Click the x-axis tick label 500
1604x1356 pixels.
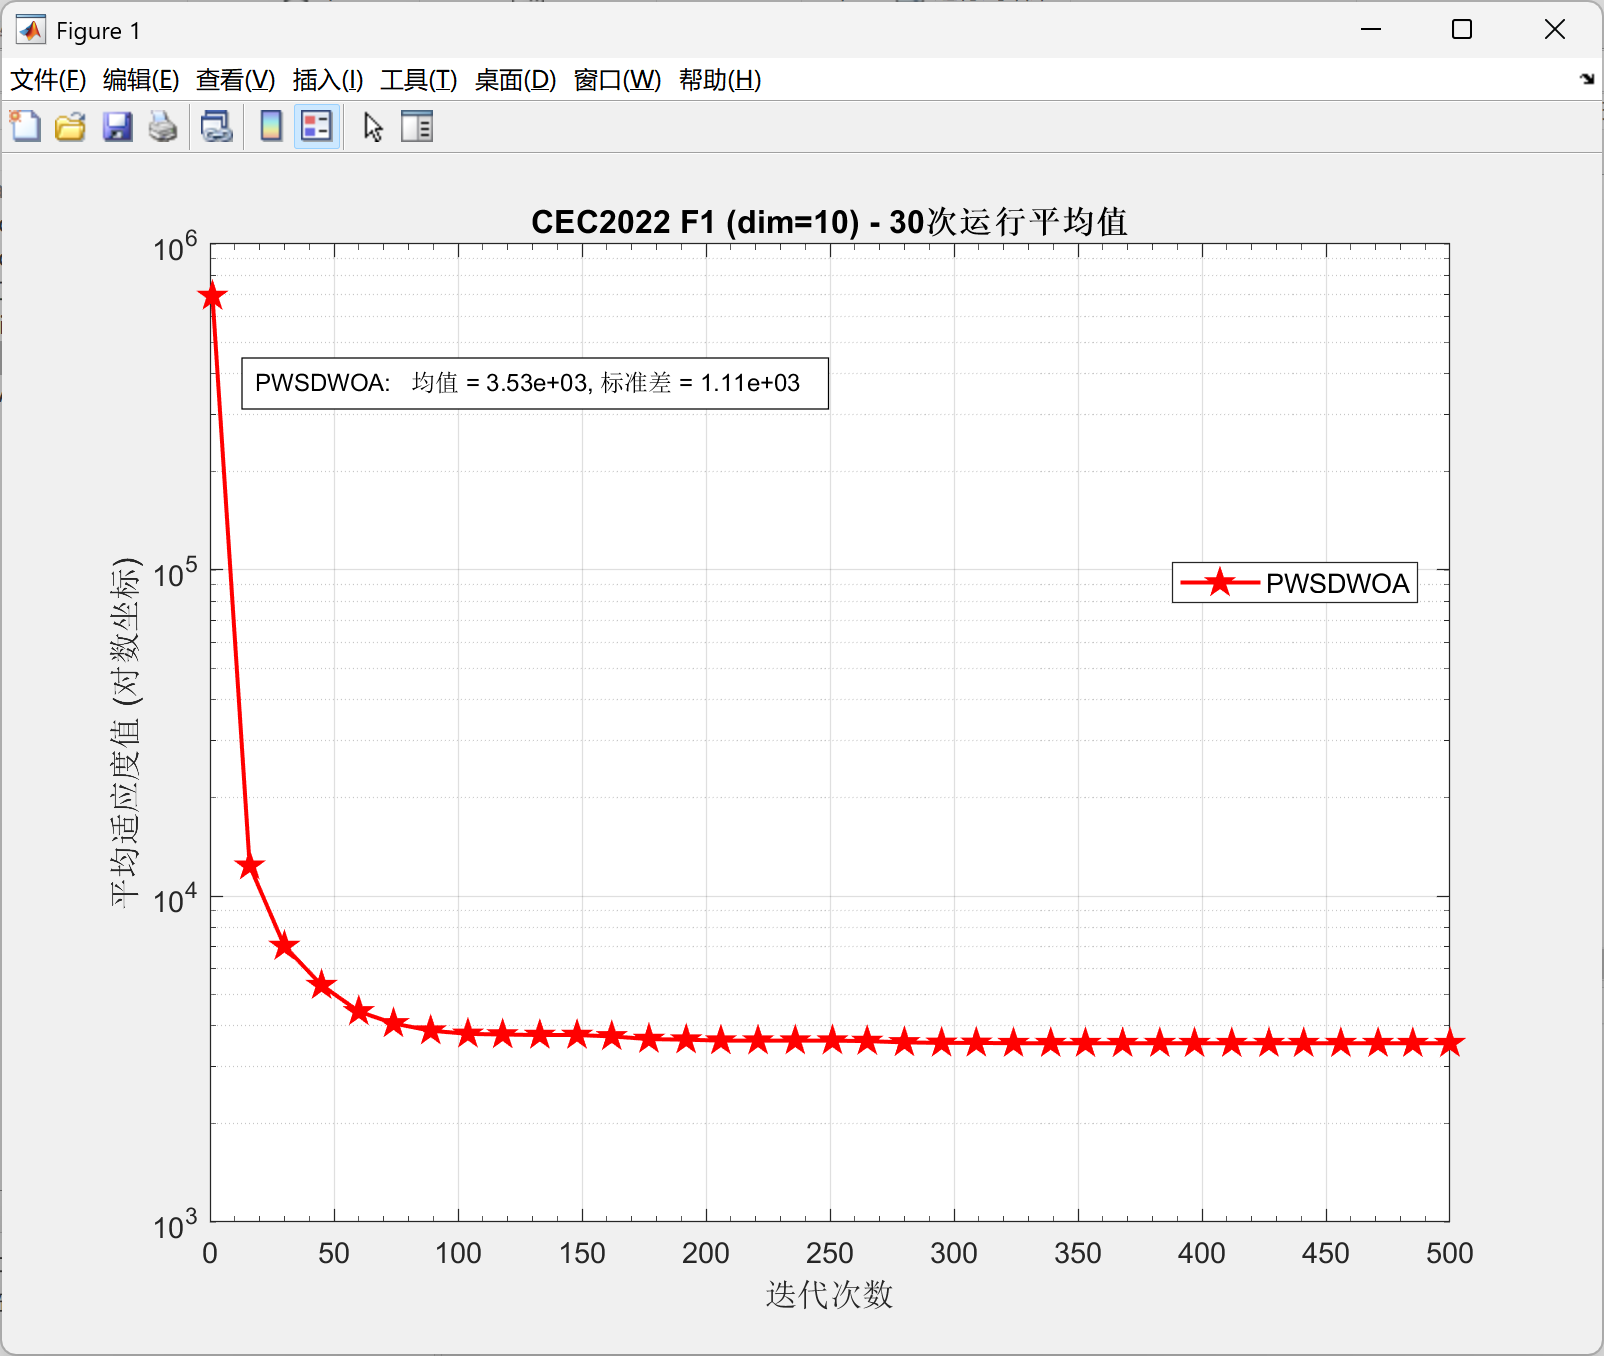[x=1450, y=1253]
